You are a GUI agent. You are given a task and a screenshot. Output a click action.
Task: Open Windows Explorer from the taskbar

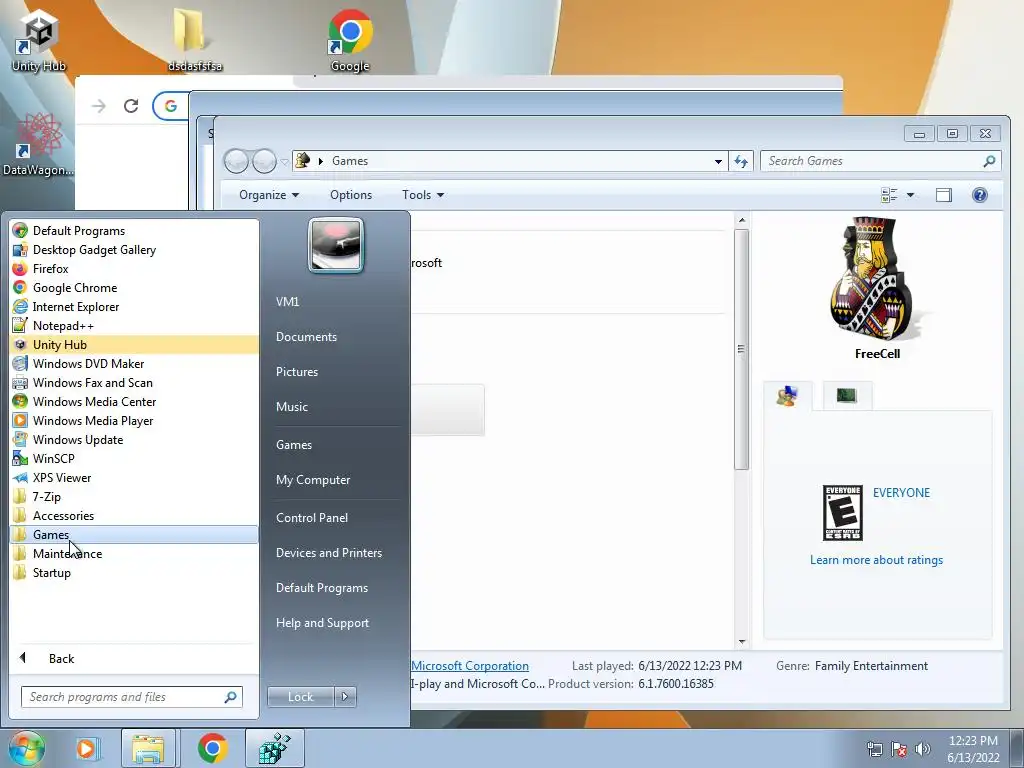pyautogui.click(x=148, y=748)
